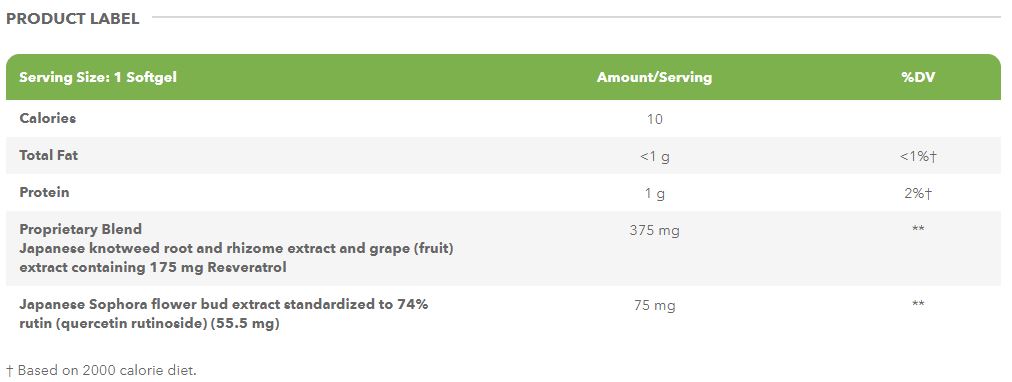Click the Protein amount 1 g
This screenshot has height=382, width=1012.
pos(654,194)
